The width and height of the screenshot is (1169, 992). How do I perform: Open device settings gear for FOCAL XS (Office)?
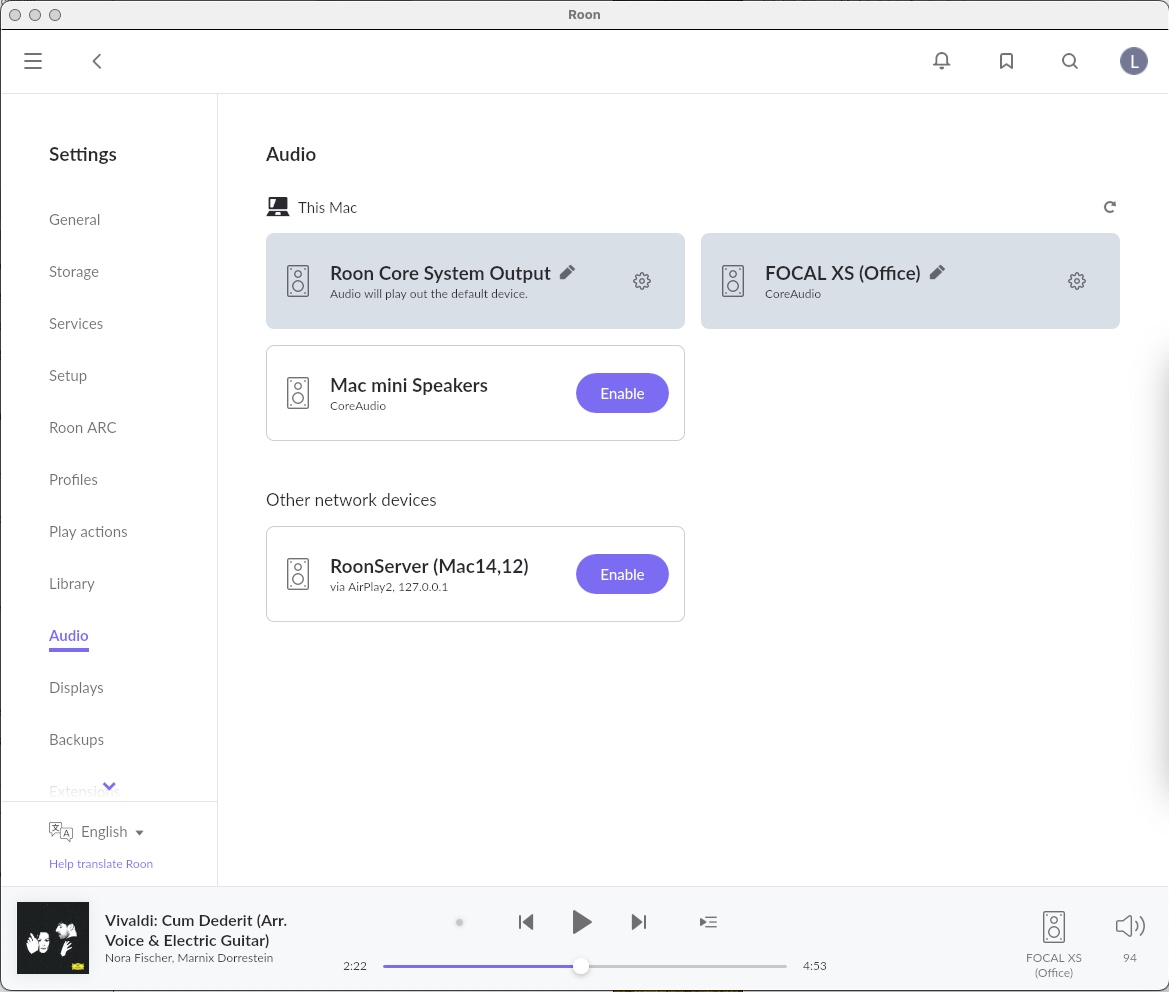click(x=1077, y=281)
